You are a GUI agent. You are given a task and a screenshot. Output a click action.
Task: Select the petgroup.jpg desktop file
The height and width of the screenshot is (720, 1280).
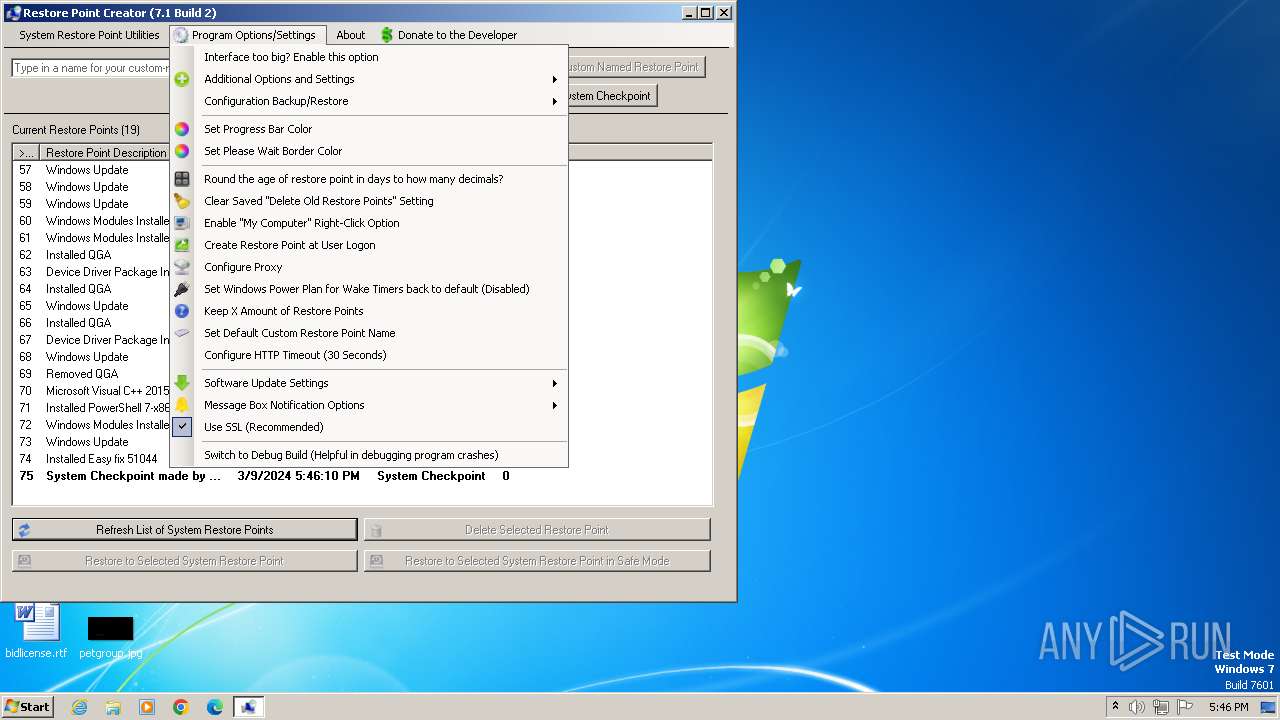click(110, 637)
